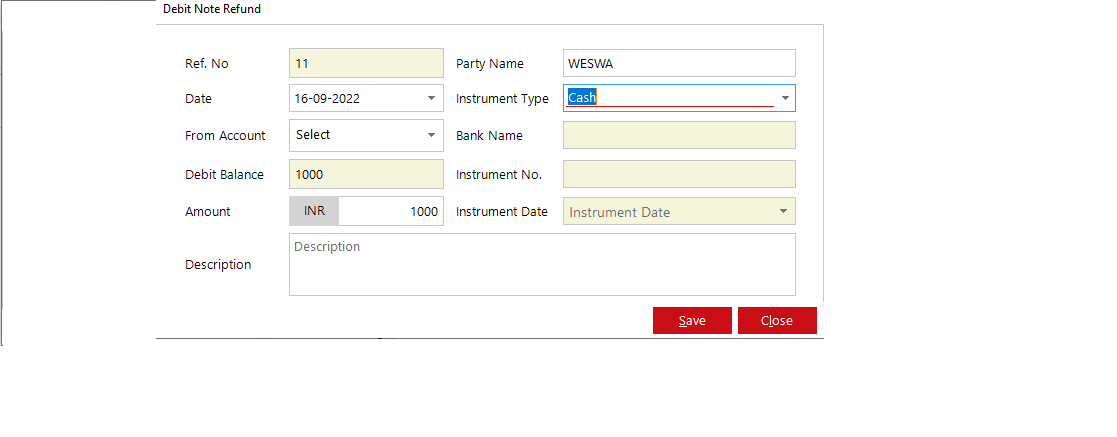
Task: Click the Date label
Action: 198,99
